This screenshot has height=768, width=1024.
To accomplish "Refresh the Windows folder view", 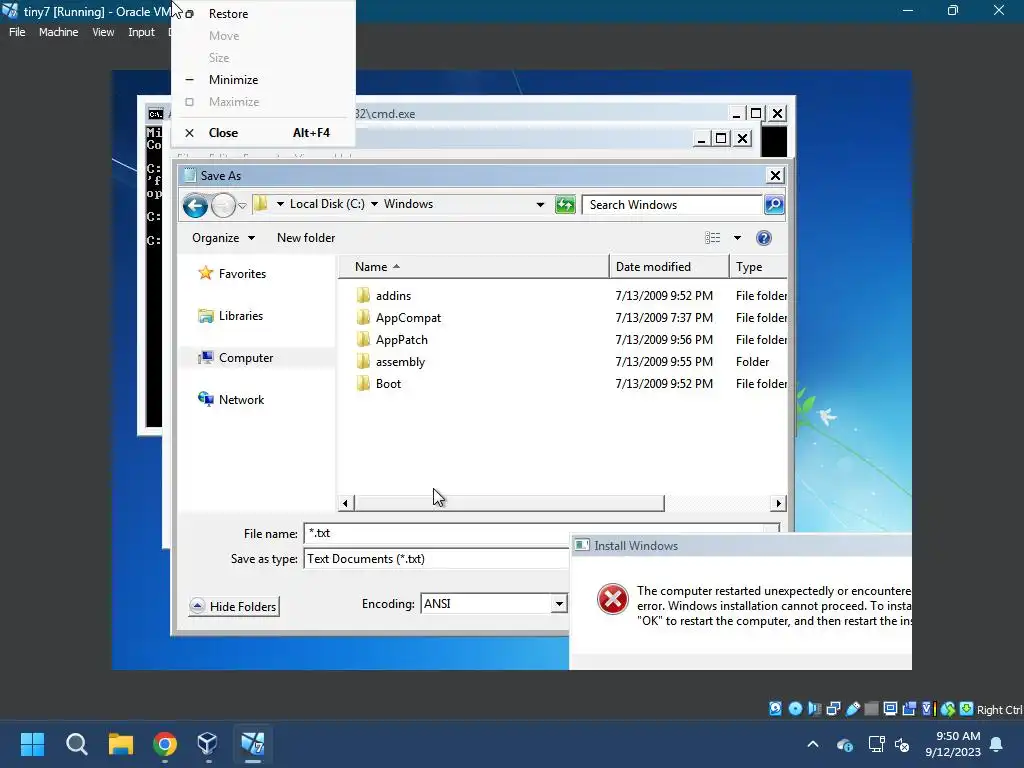I will (x=565, y=205).
